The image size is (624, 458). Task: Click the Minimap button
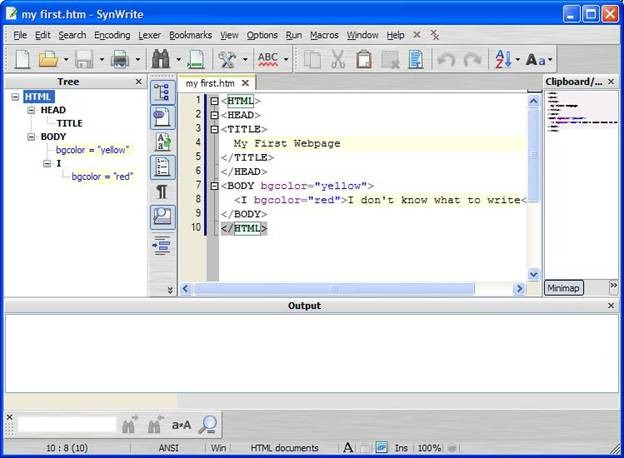click(563, 288)
